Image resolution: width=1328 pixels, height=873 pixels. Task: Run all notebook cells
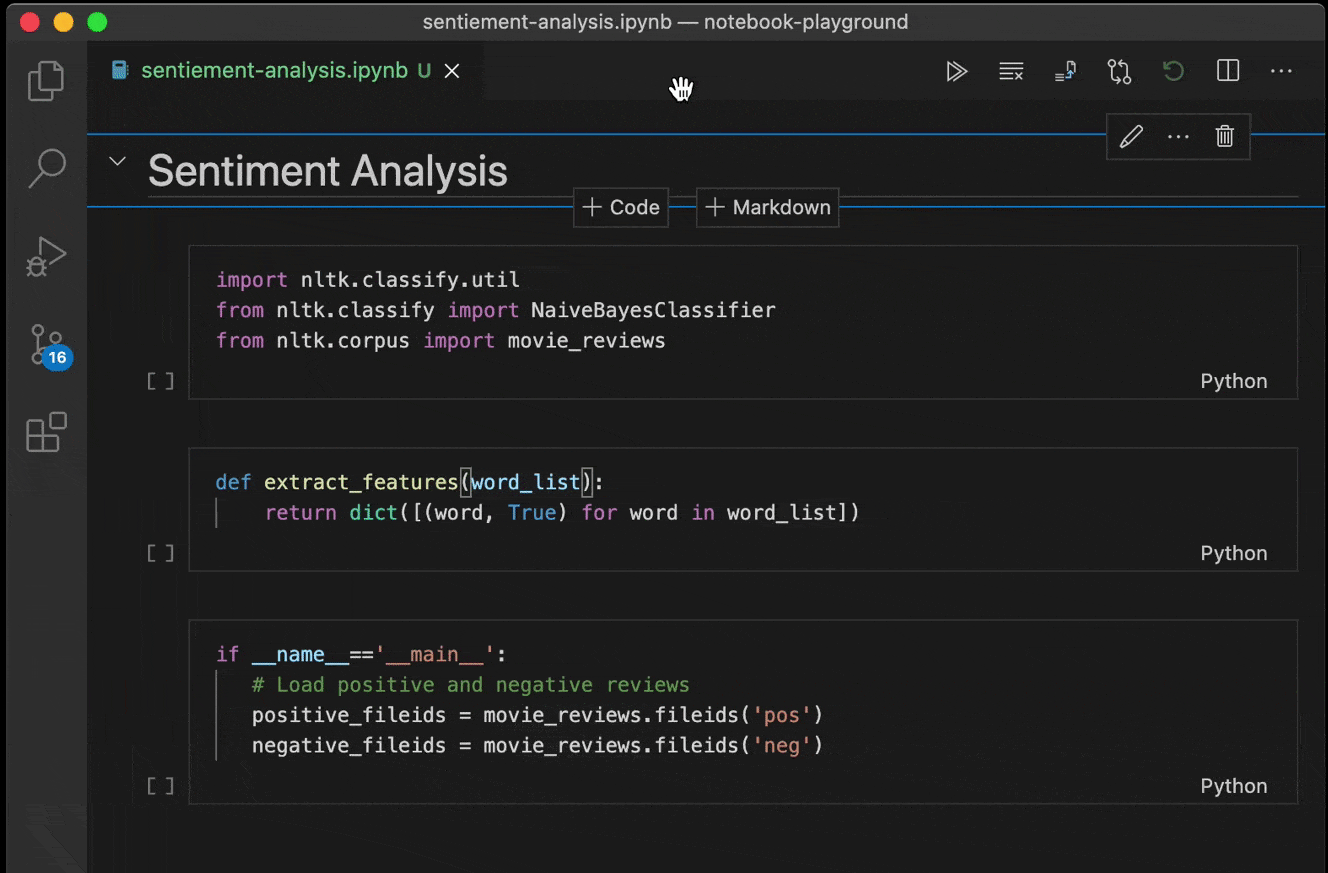coord(957,71)
